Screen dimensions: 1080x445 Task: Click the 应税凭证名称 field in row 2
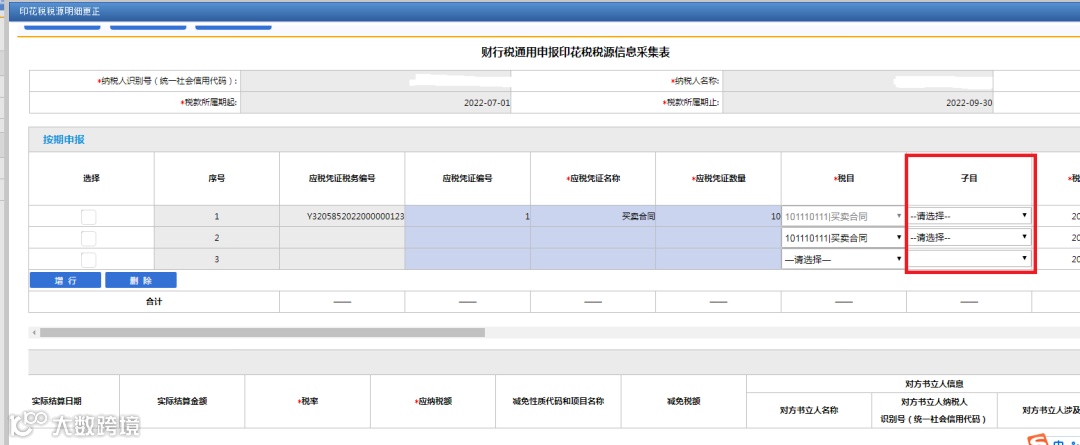593,238
